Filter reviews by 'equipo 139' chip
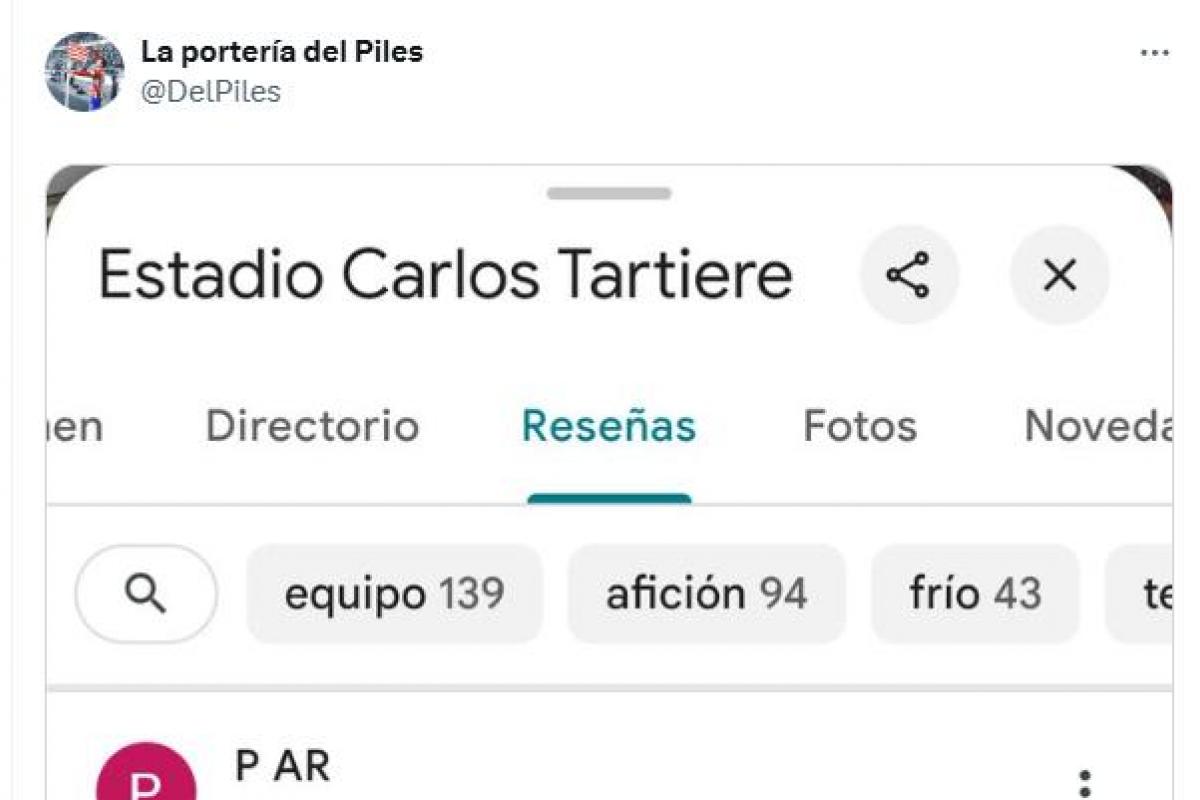Screen dimensions: 1200x800 coord(394,594)
